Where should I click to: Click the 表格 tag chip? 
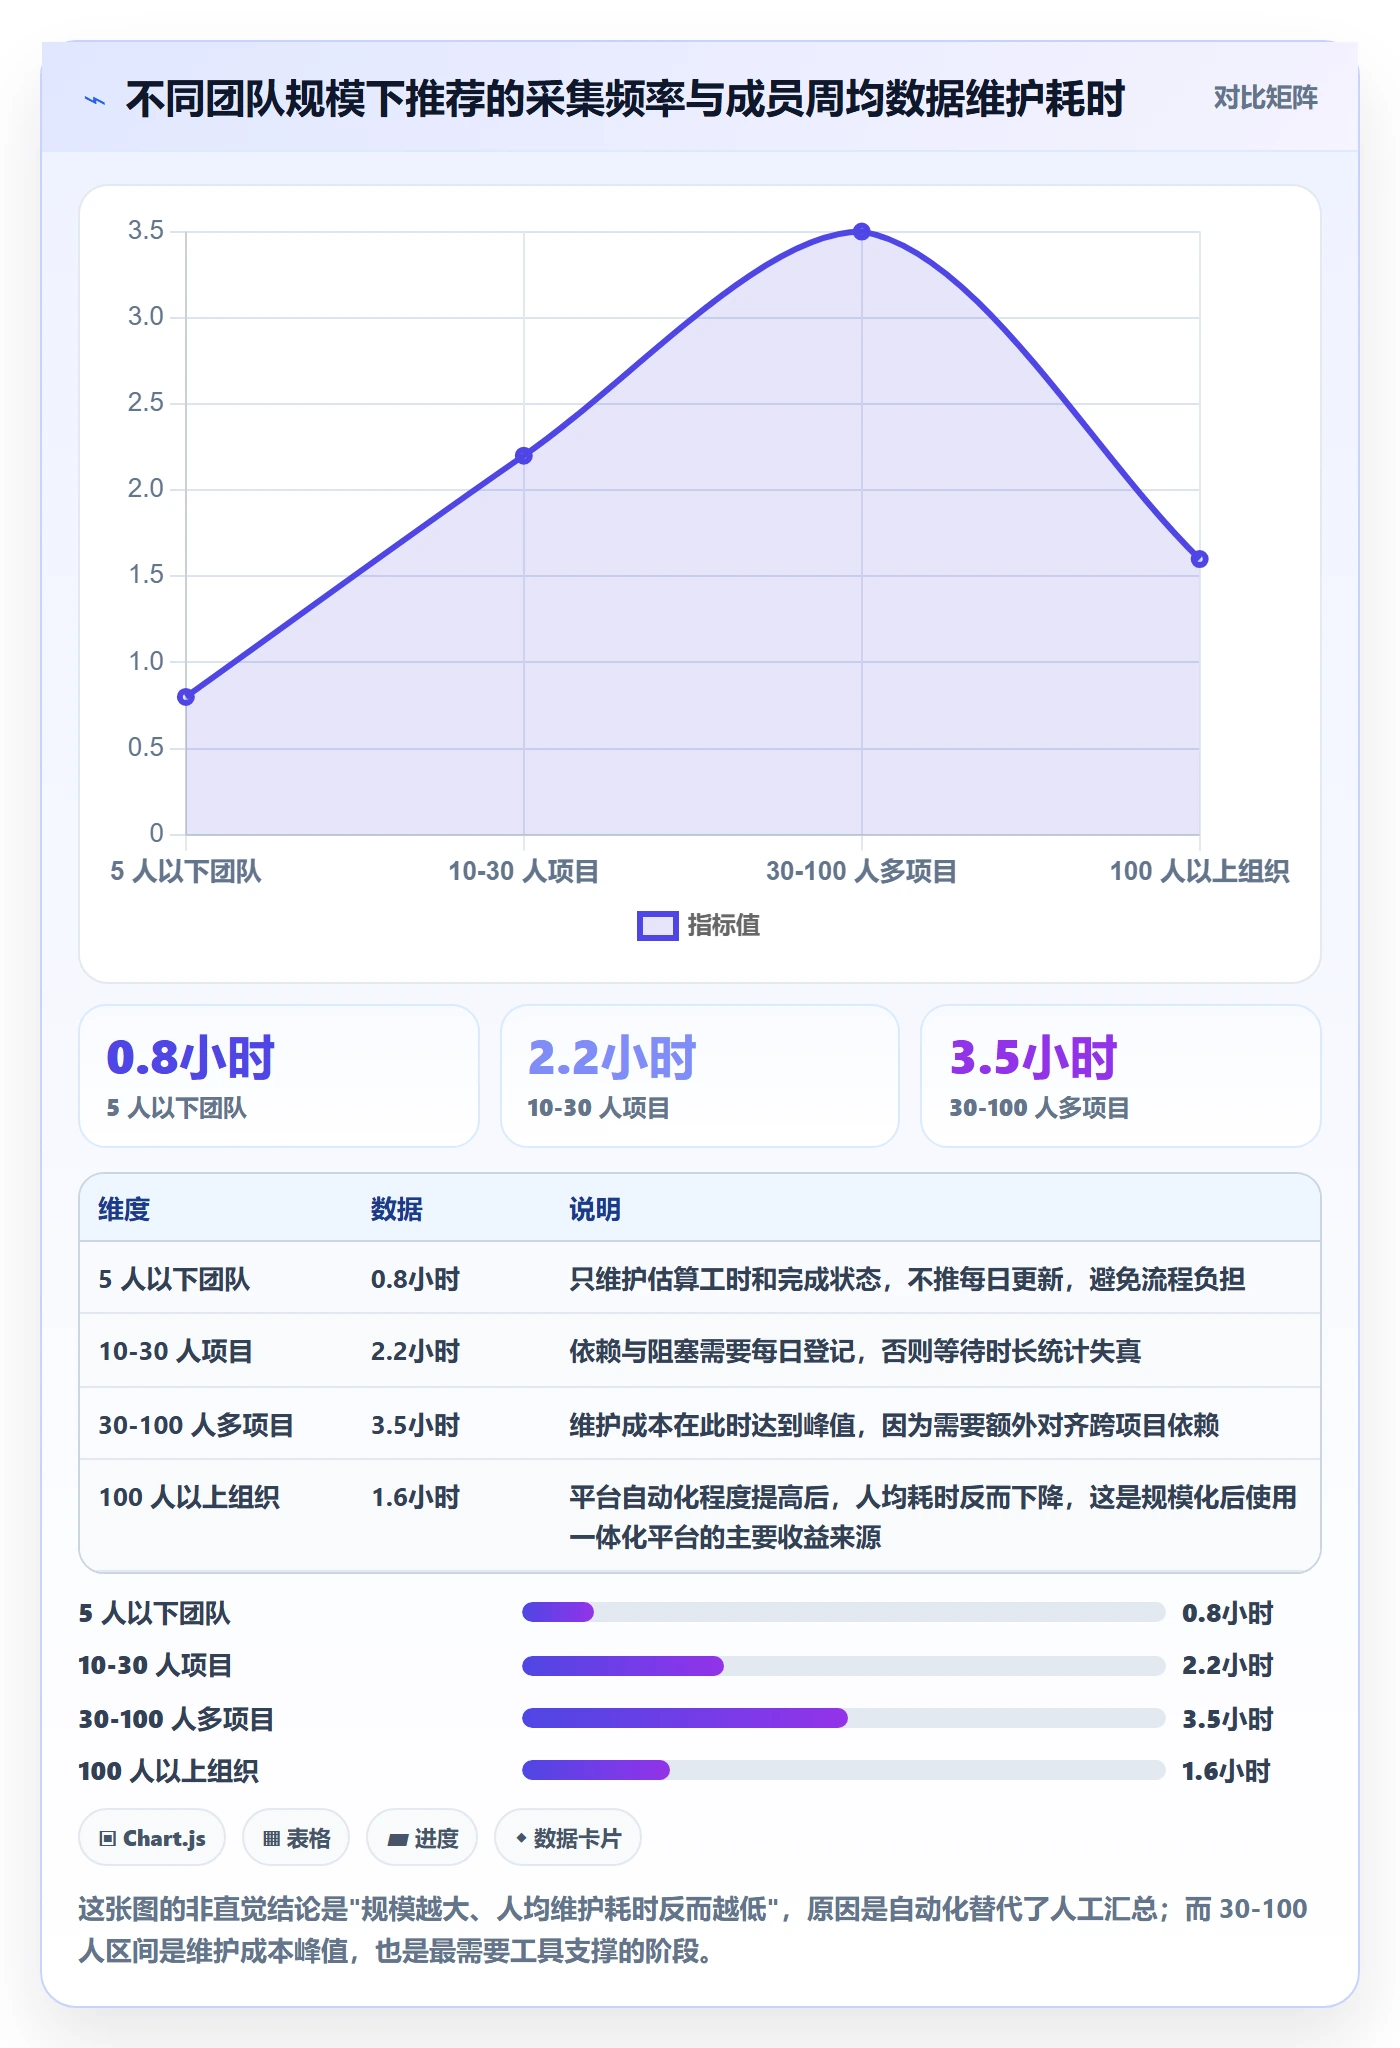pos(296,1838)
